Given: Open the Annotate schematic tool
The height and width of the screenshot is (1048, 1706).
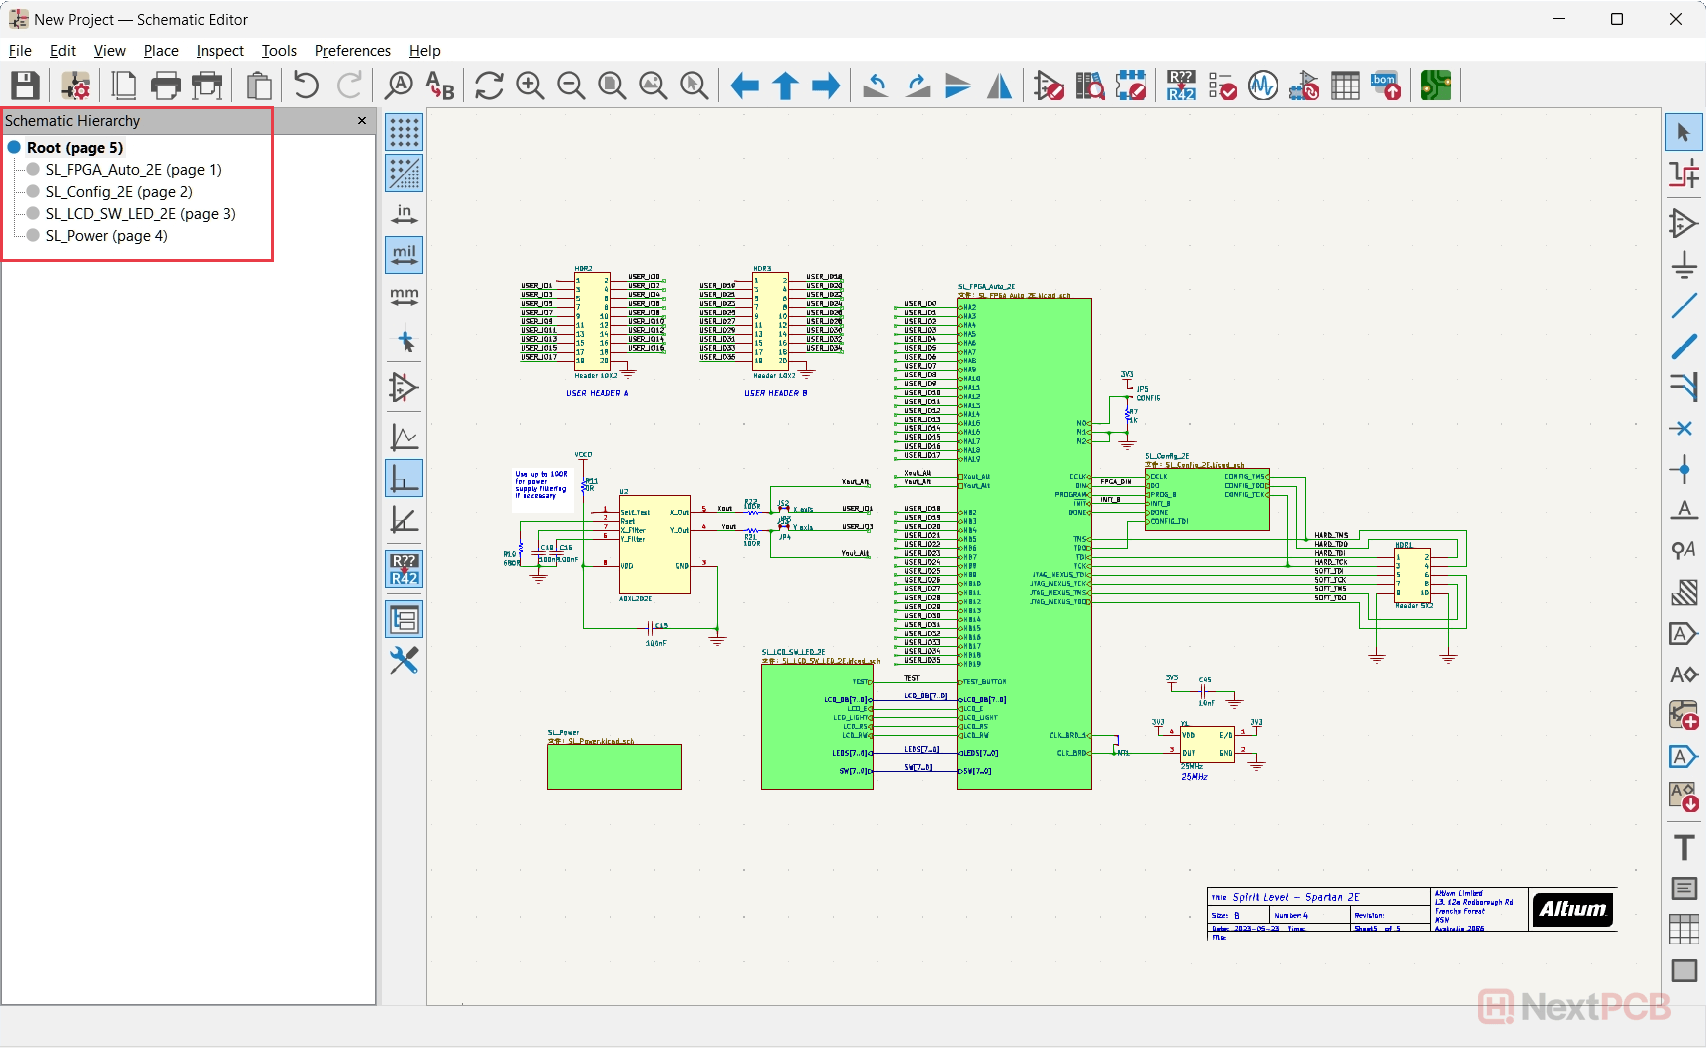Looking at the screenshot, I should click(1181, 86).
